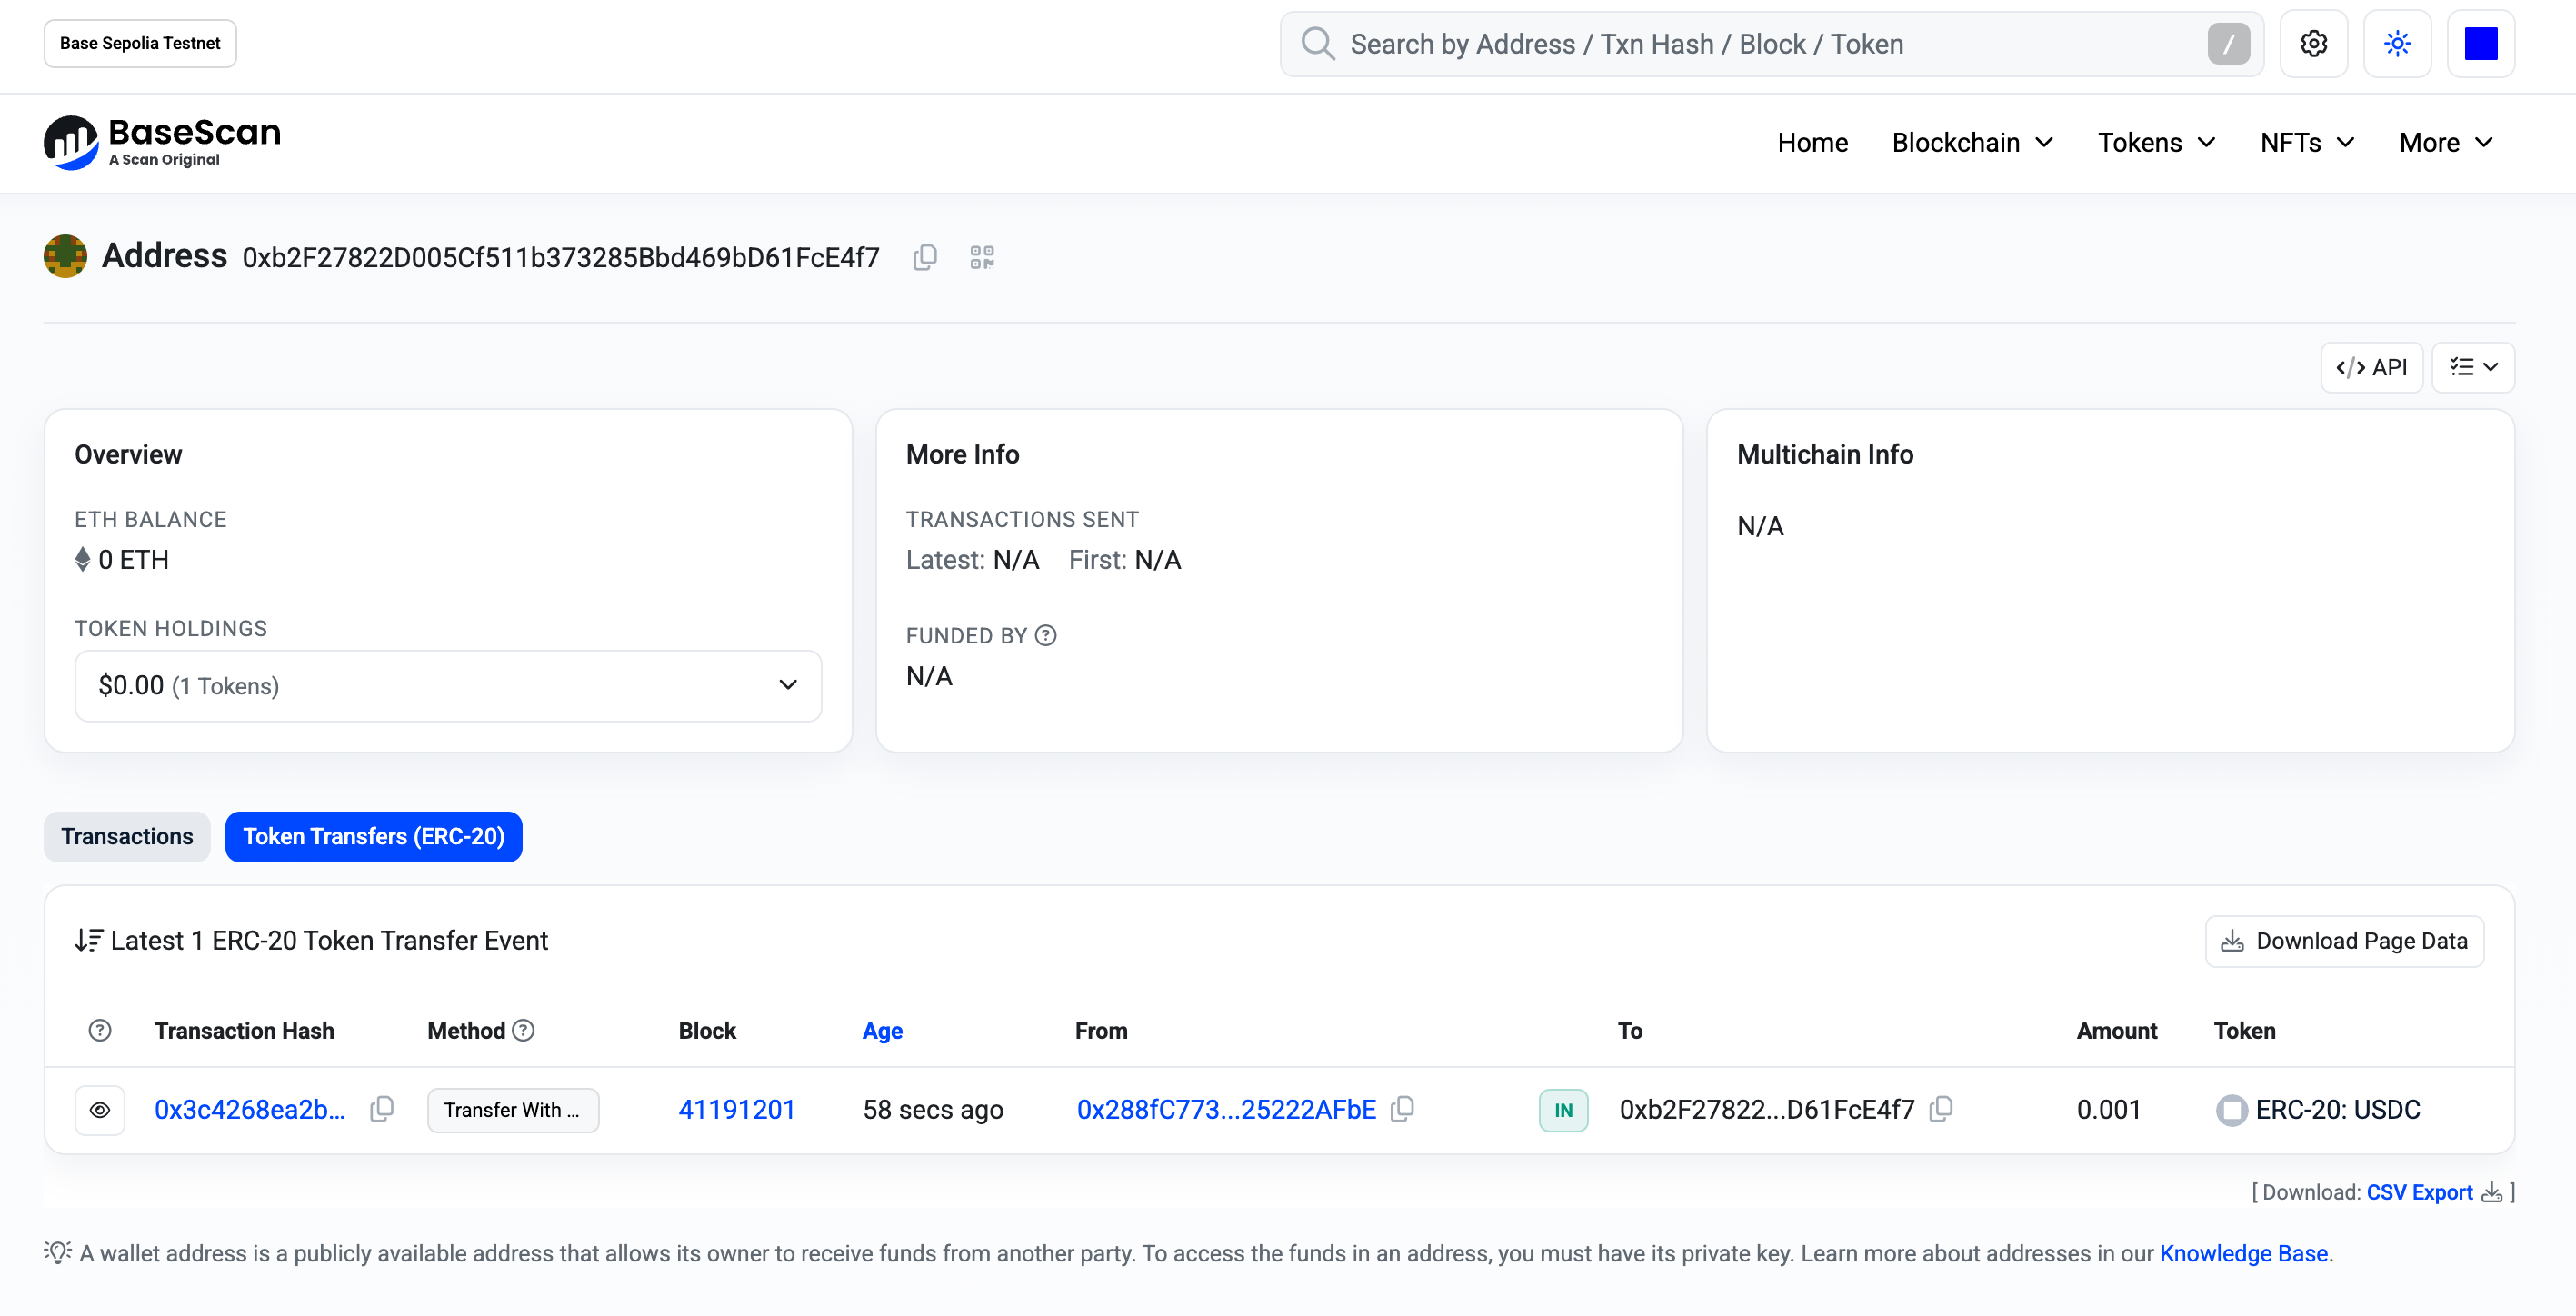
Task: Click the address blockie avatar
Action: click(x=65, y=256)
